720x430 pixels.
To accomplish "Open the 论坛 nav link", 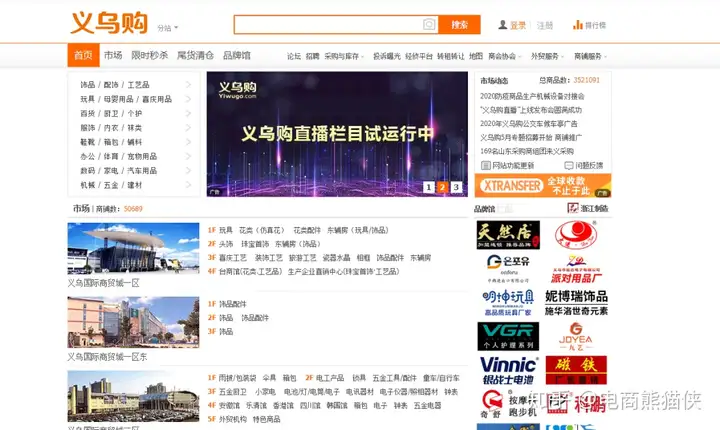I will pos(294,56).
